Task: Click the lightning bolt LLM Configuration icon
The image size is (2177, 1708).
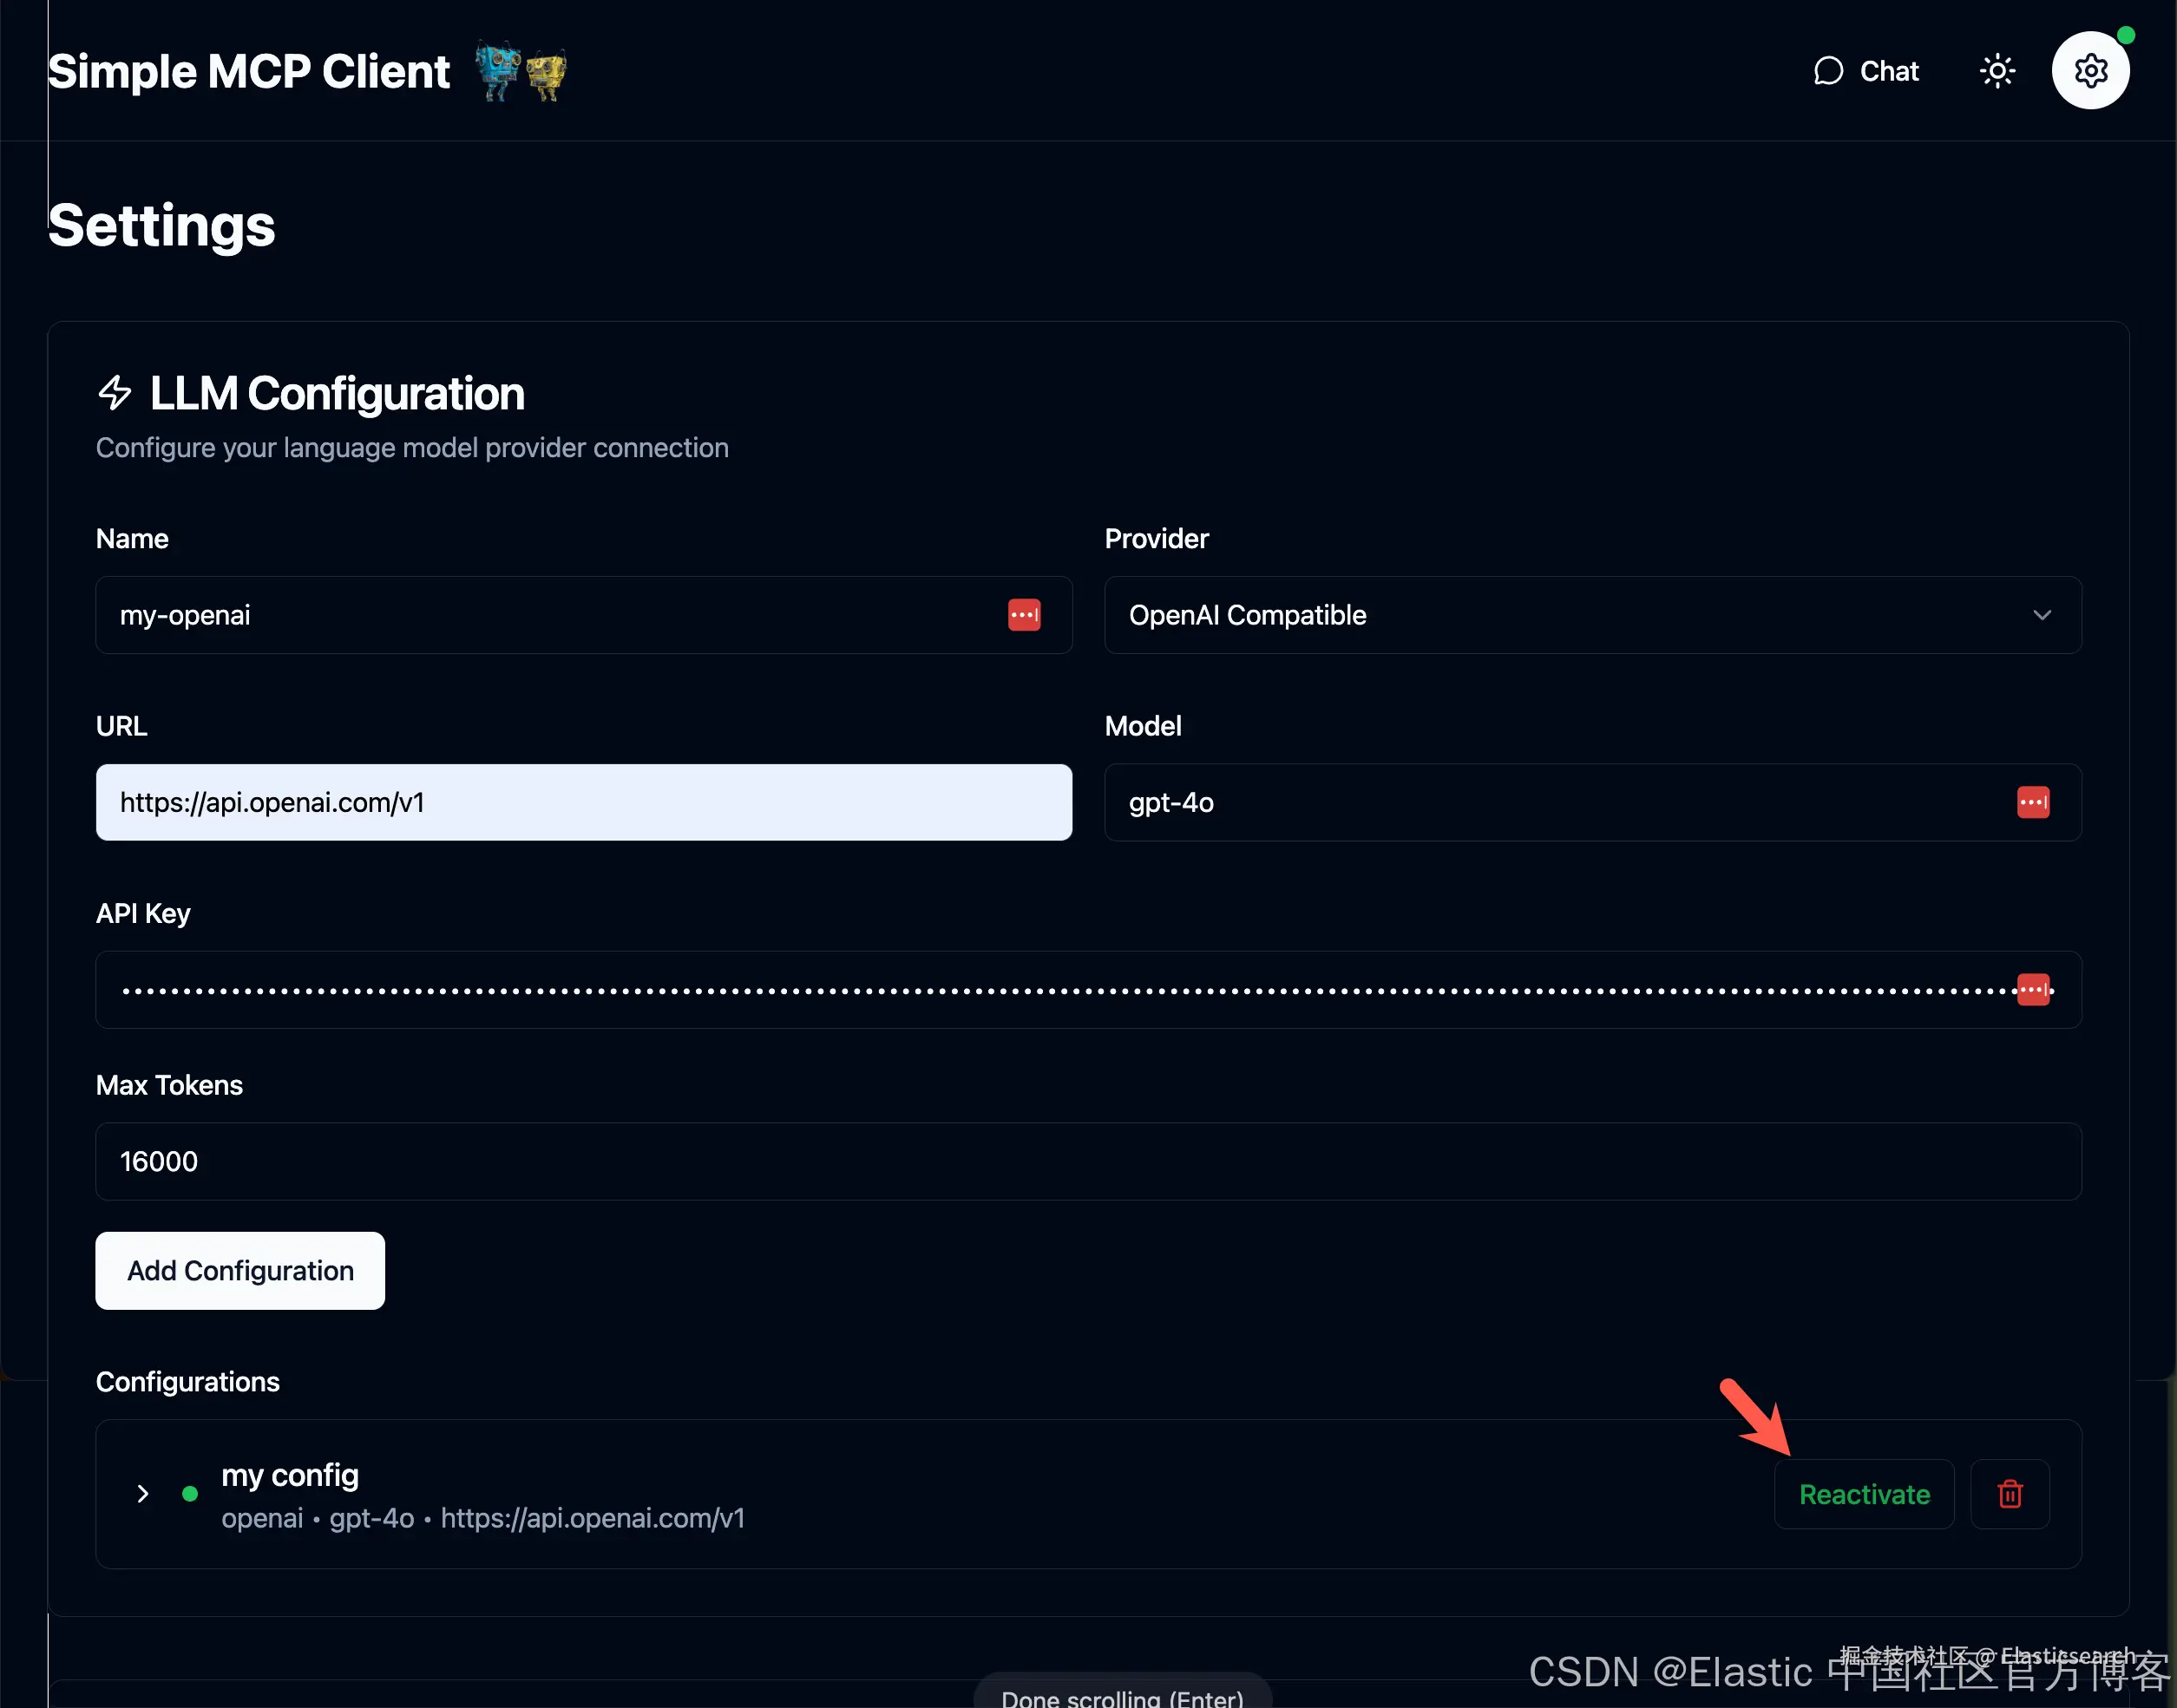Action: (115, 393)
